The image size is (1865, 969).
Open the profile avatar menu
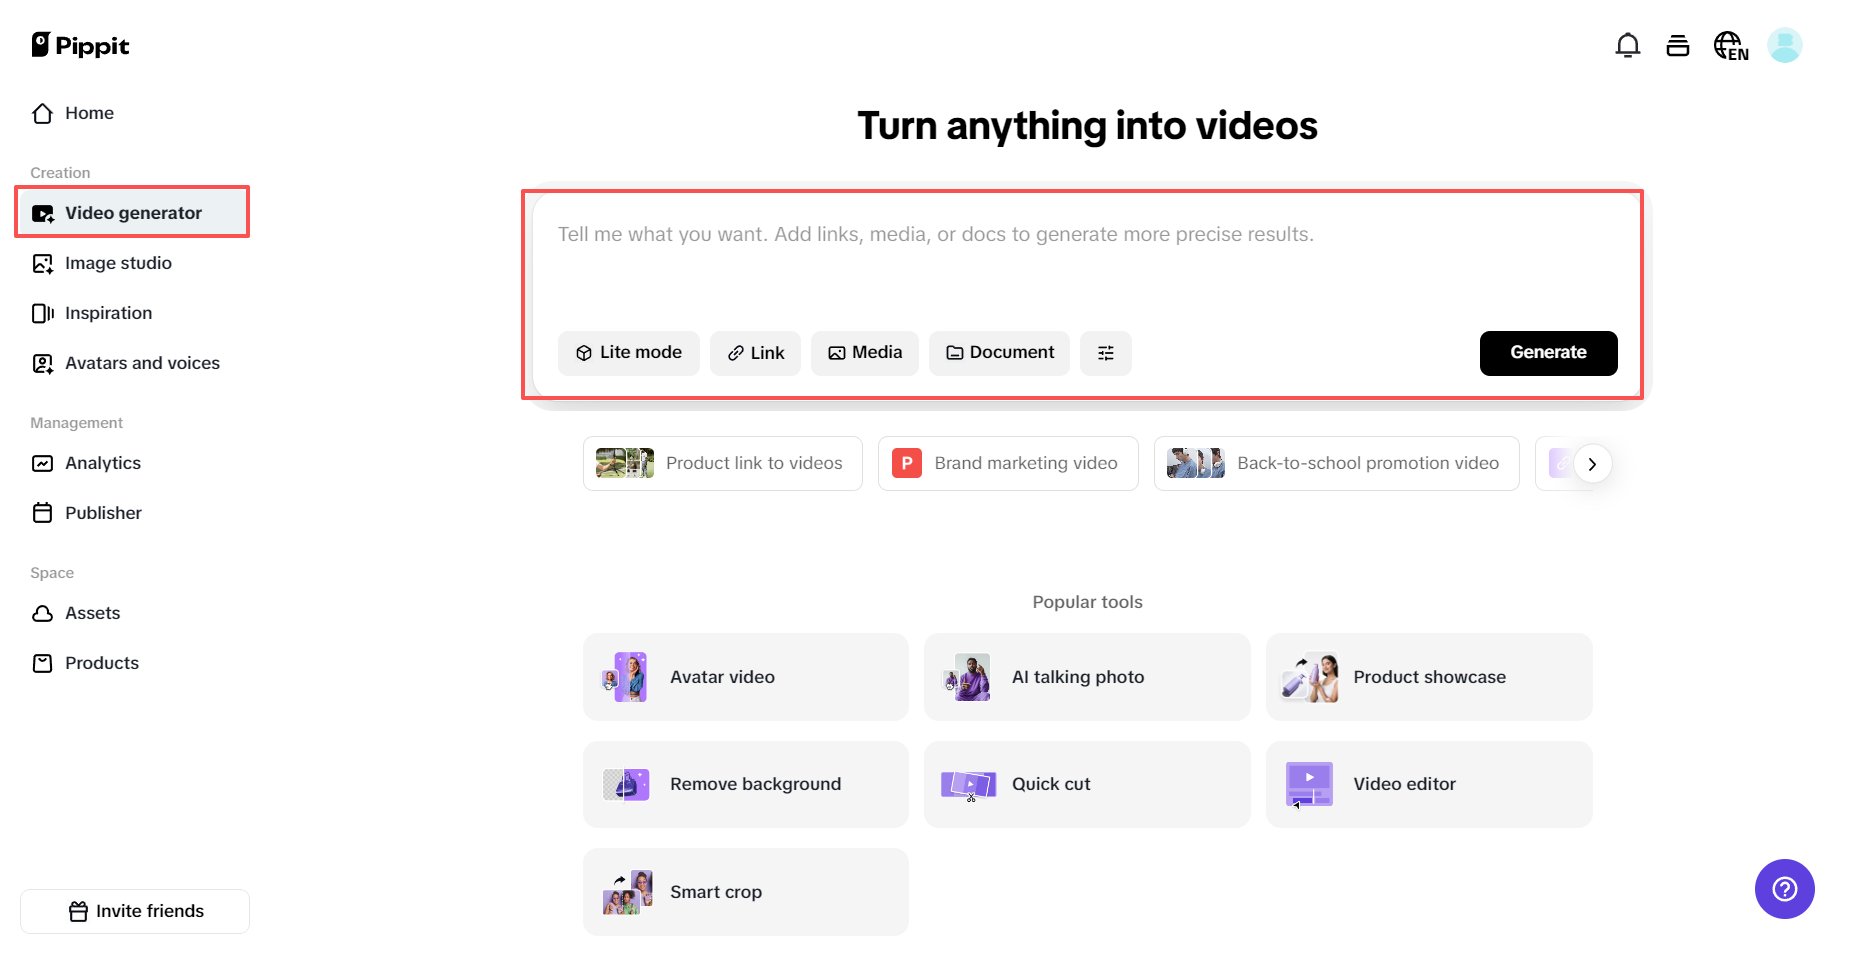pyautogui.click(x=1785, y=45)
